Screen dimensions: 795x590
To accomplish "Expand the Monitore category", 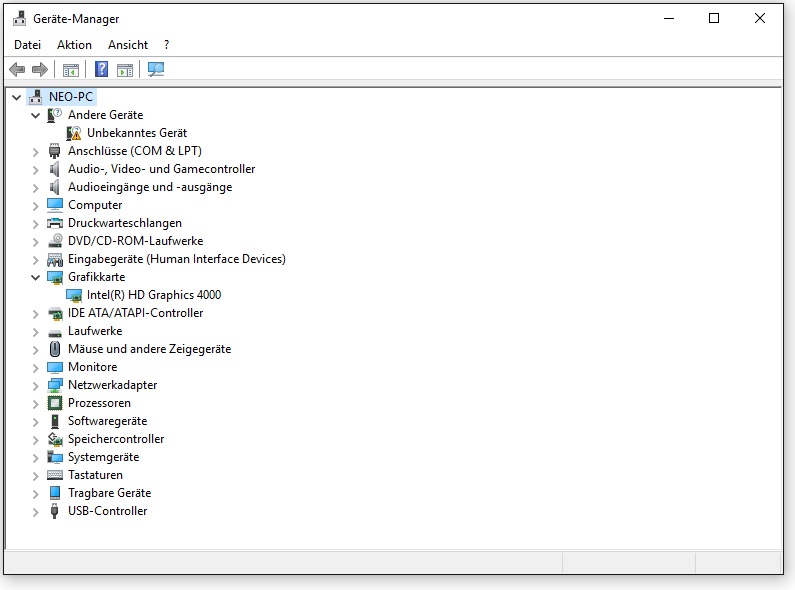I will pos(35,368).
